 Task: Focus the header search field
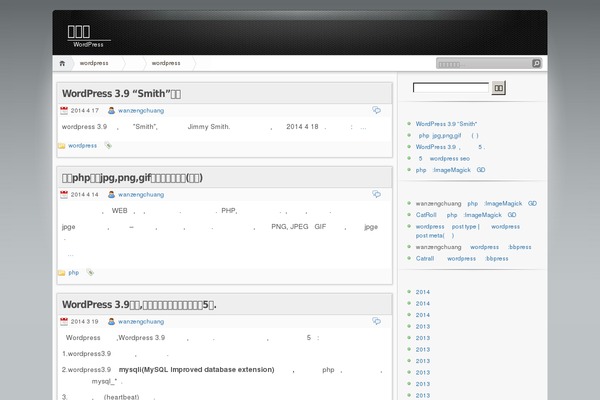[484, 64]
